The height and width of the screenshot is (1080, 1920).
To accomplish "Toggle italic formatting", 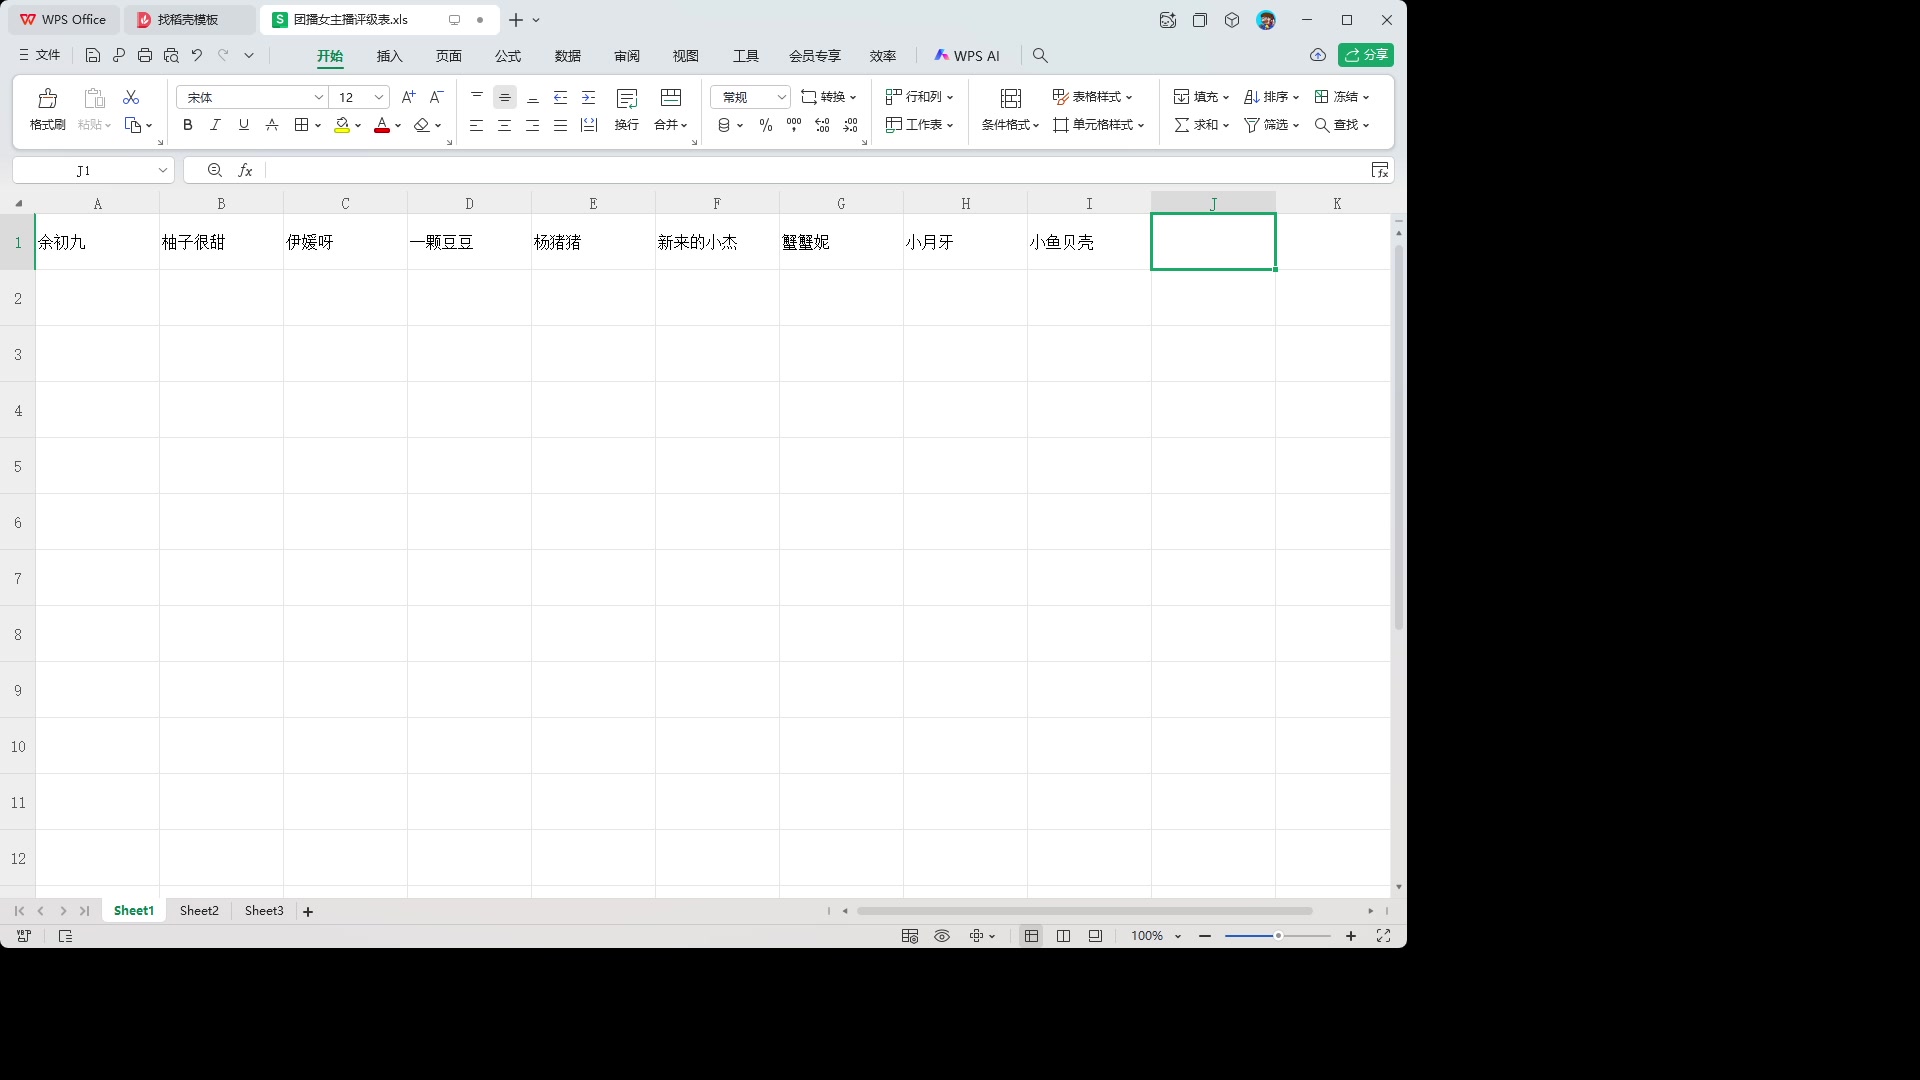I will pos(215,124).
